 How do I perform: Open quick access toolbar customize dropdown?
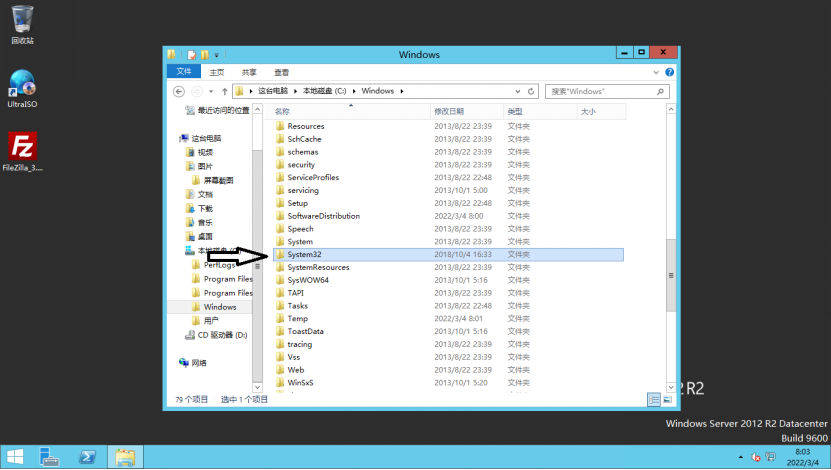(216, 55)
